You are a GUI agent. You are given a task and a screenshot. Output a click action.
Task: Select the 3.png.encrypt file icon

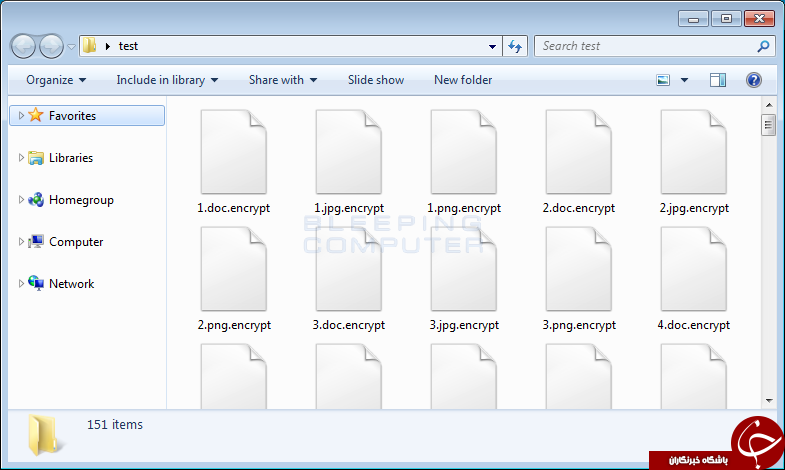579,269
